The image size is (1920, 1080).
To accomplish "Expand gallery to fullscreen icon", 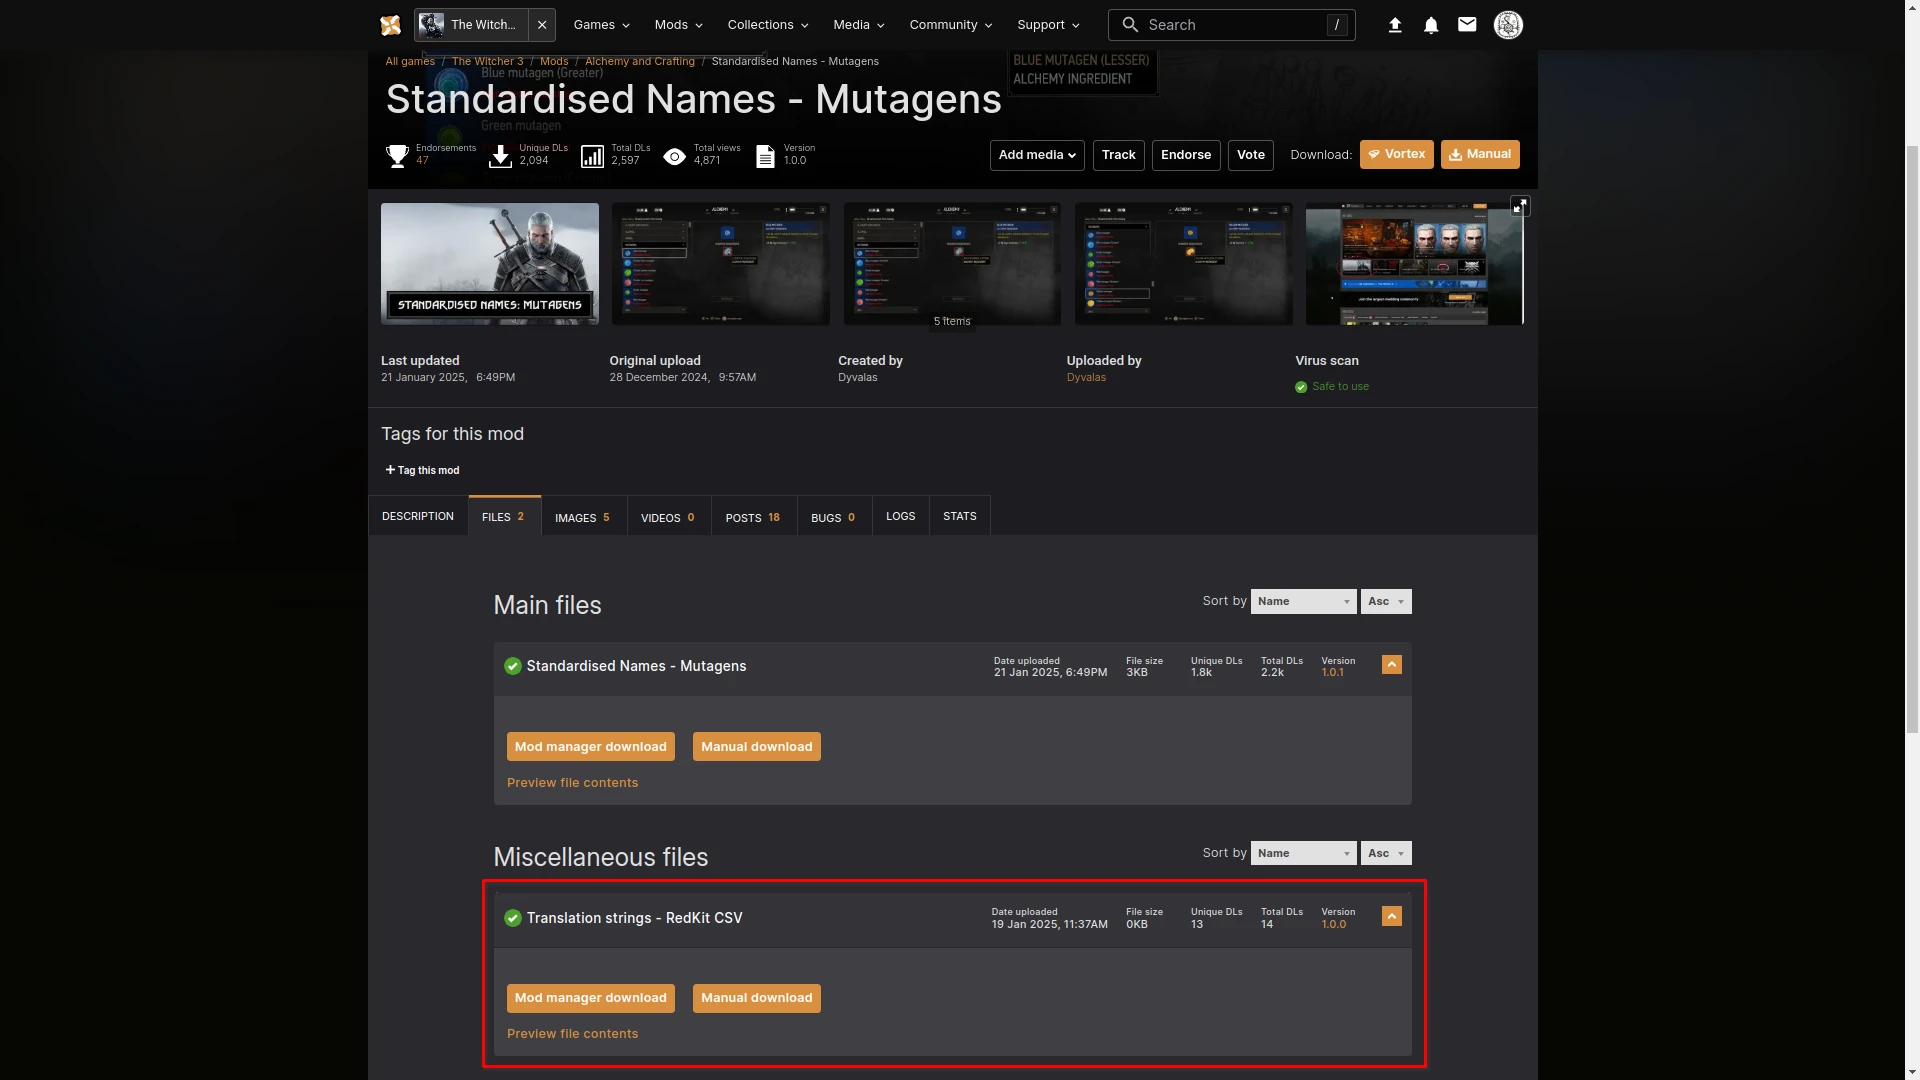I will pyautogui.click(x=1520, y=206).
